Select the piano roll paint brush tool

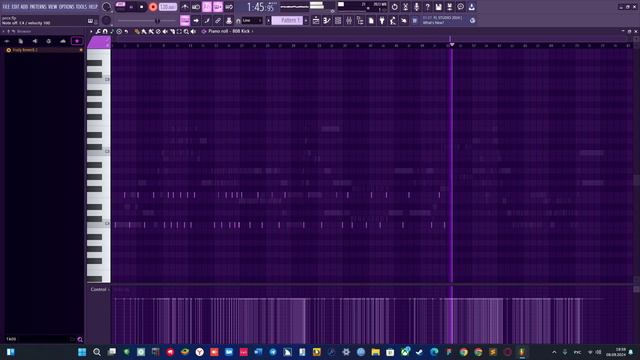144,31
